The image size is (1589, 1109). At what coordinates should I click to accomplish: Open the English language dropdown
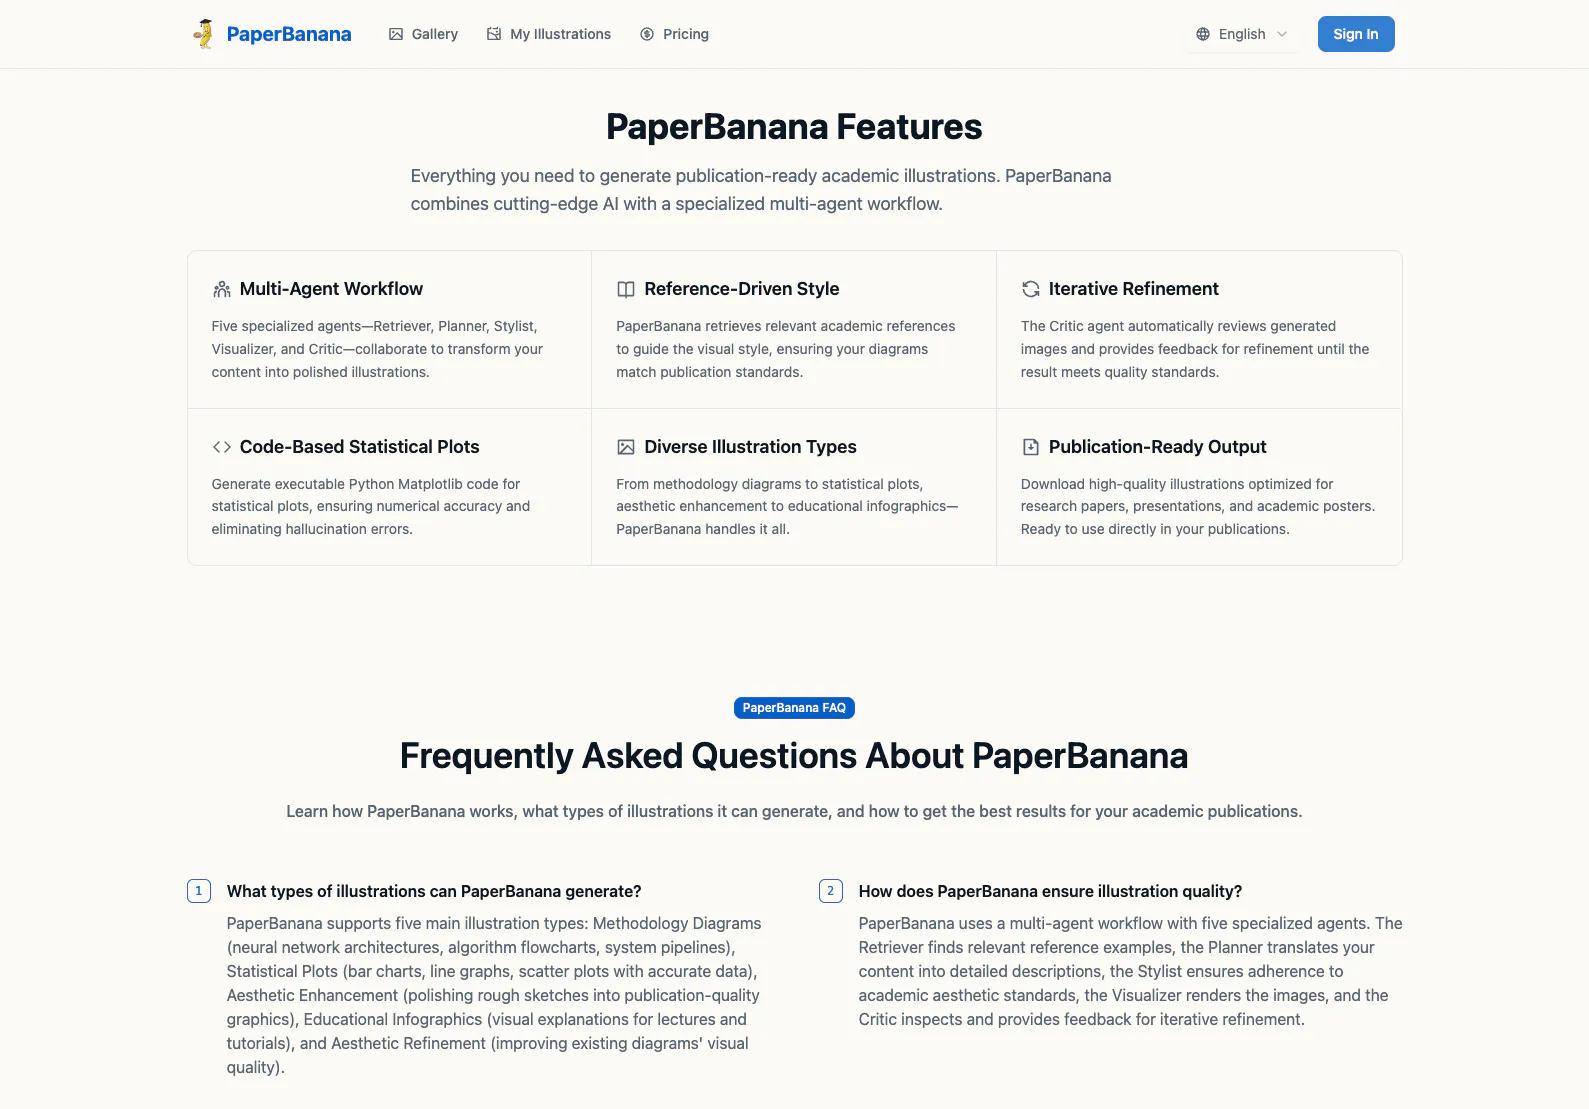pos(1242,34)
